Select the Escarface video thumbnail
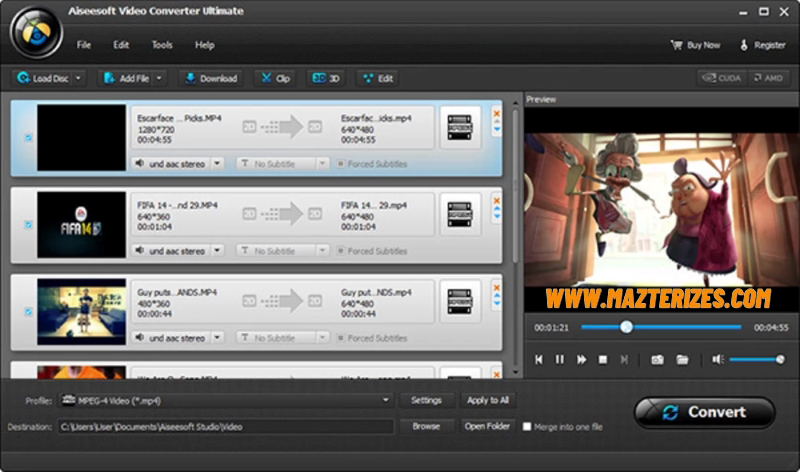The width and height of the screenshot is (800, 472). (81, 137)
